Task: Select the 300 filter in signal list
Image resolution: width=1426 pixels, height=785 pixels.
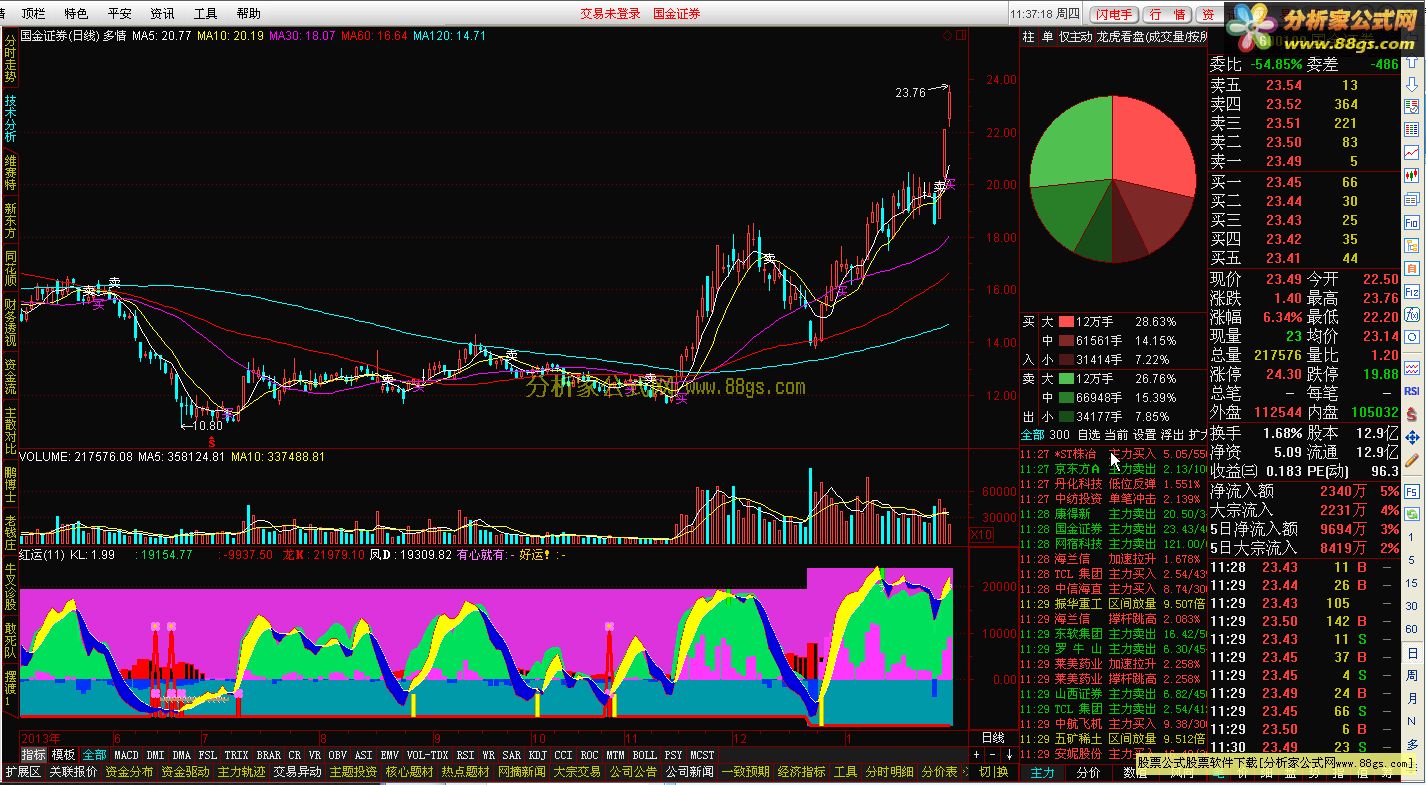Action: point(1058,435)
